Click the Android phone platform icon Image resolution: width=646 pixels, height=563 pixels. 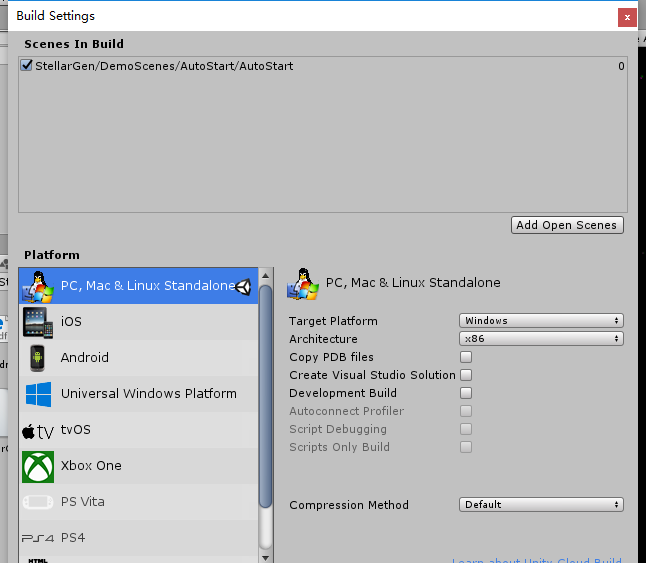click(37, 358)
